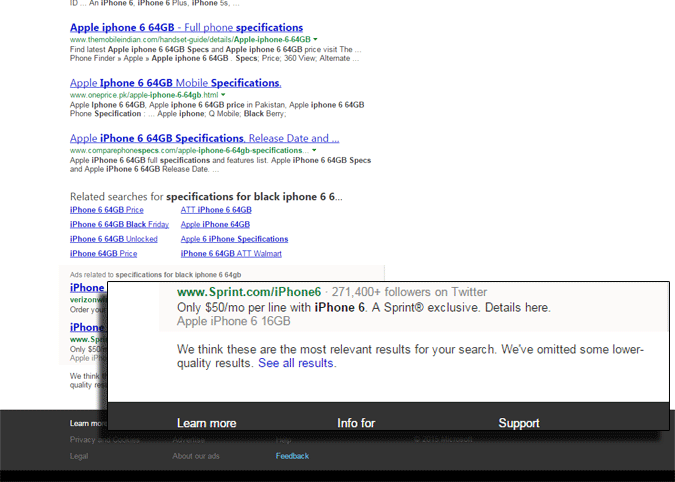Open the Help footer link
675x482 pixels.
pyautogui.click(x=283, y=439)
